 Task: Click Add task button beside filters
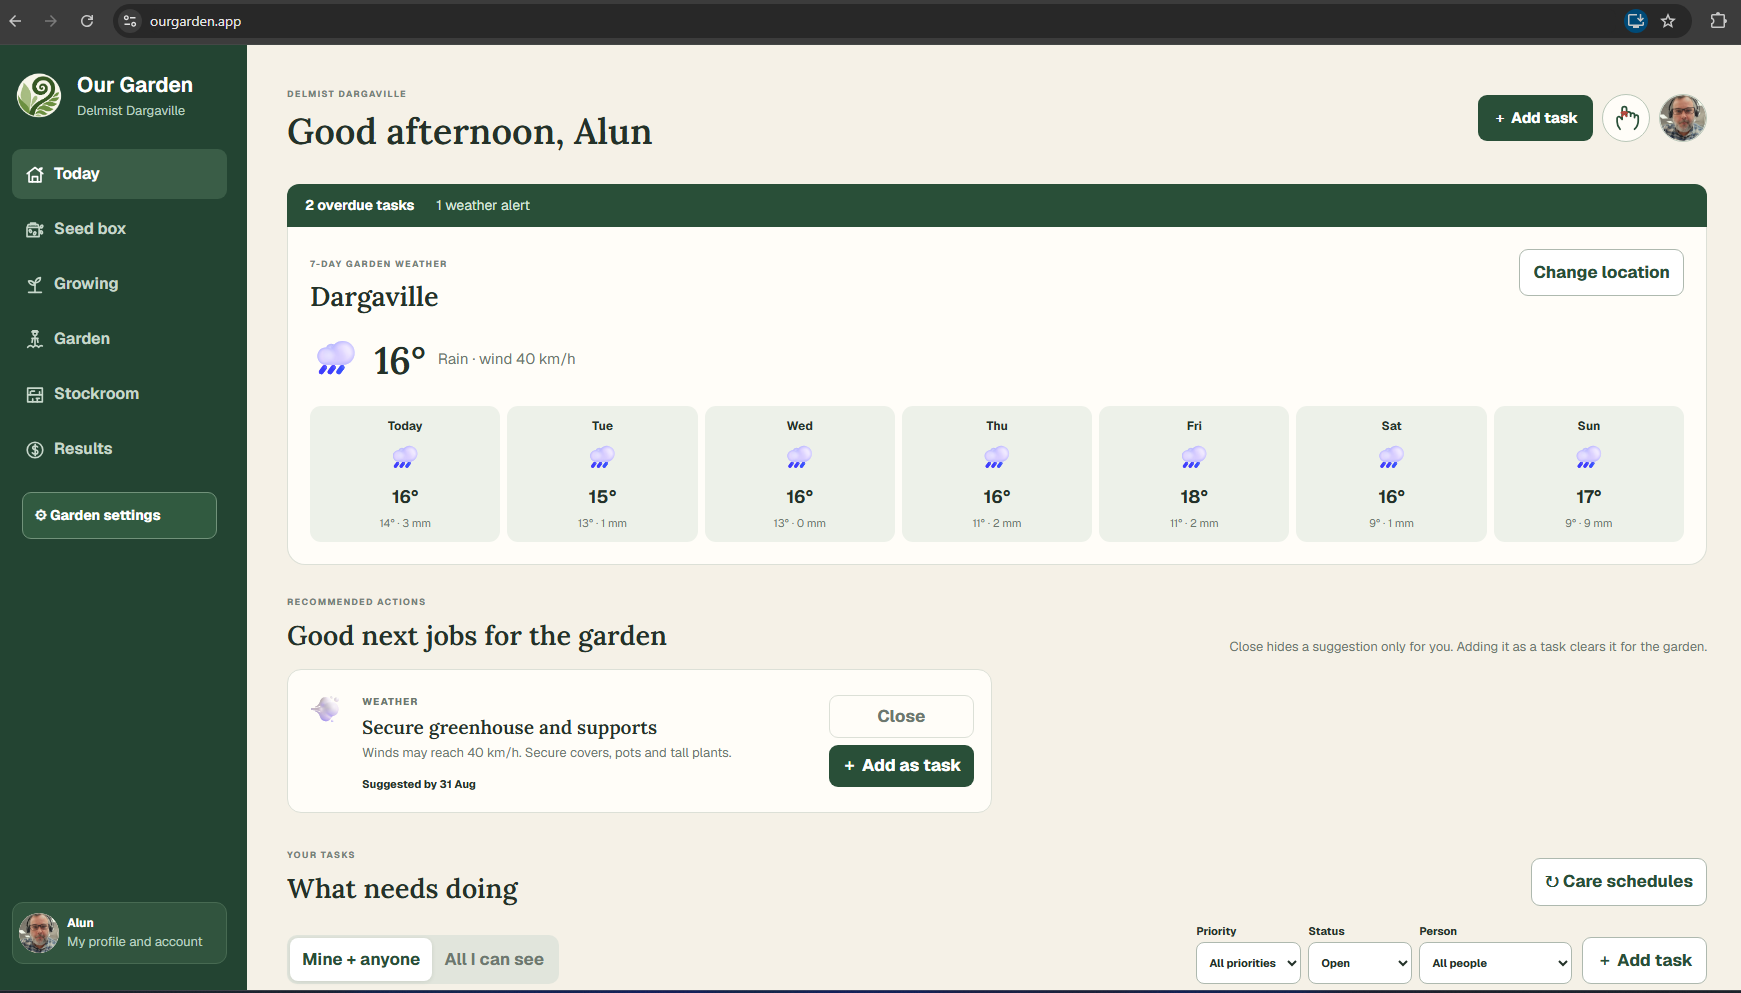1644,960
